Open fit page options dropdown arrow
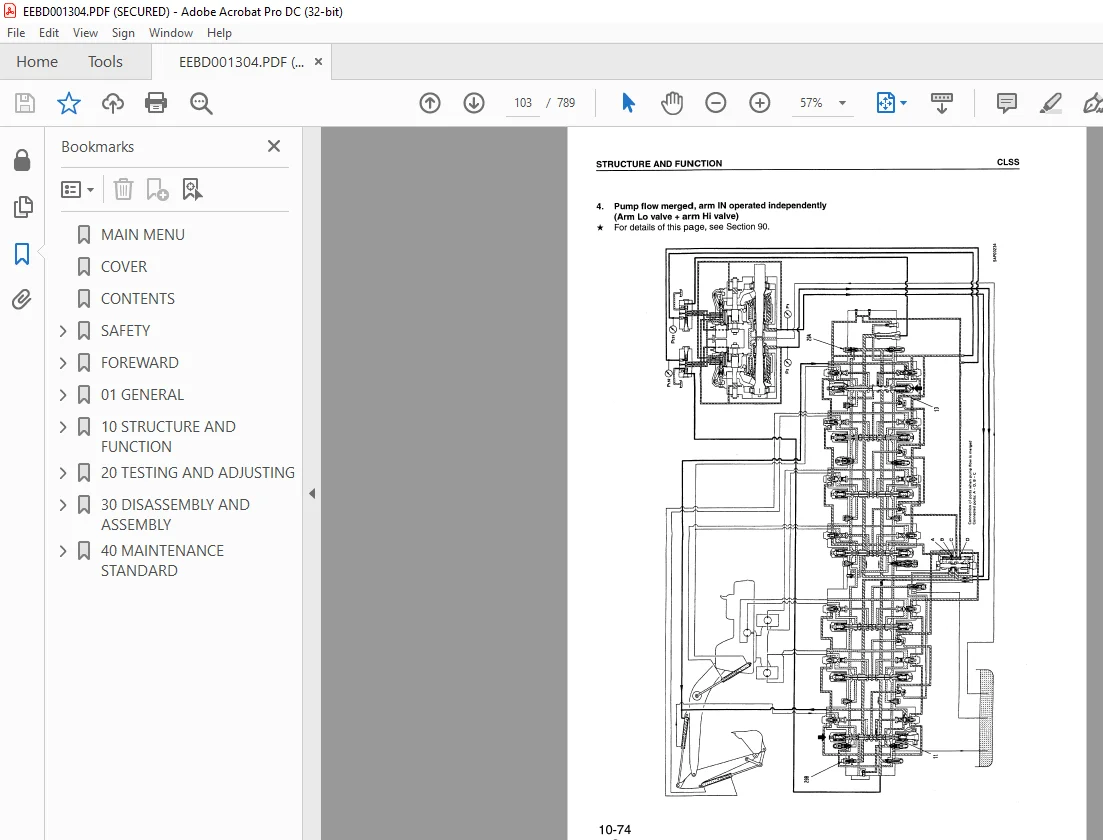The height and width of the screenshot is (840, 1103). (x=904, y=103)
